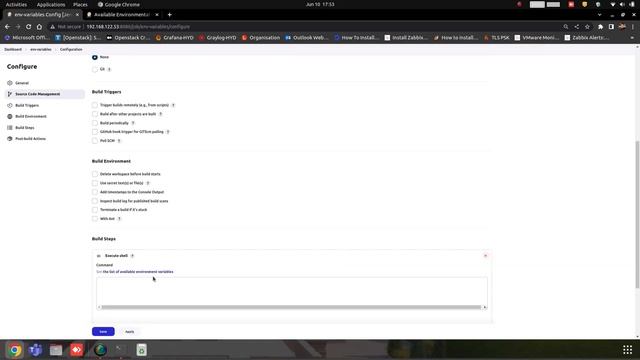Switch to Available Environmental browser tab
Screen dimensions: 640x360
pos(121,15)
